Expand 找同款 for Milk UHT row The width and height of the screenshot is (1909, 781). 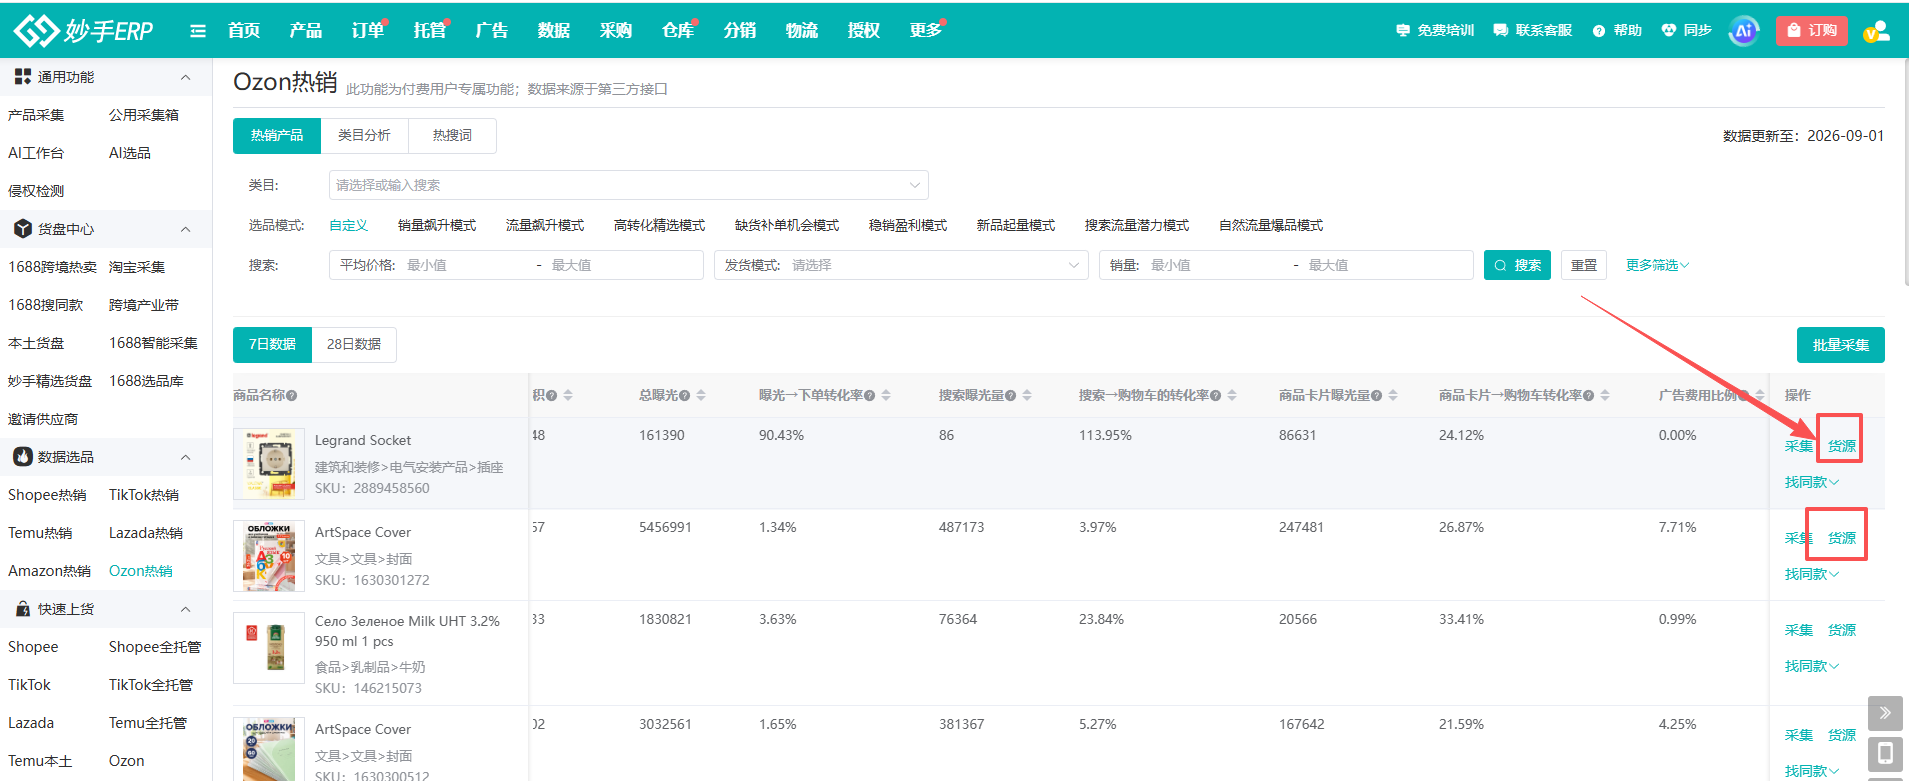click(x=1812, y=666)
